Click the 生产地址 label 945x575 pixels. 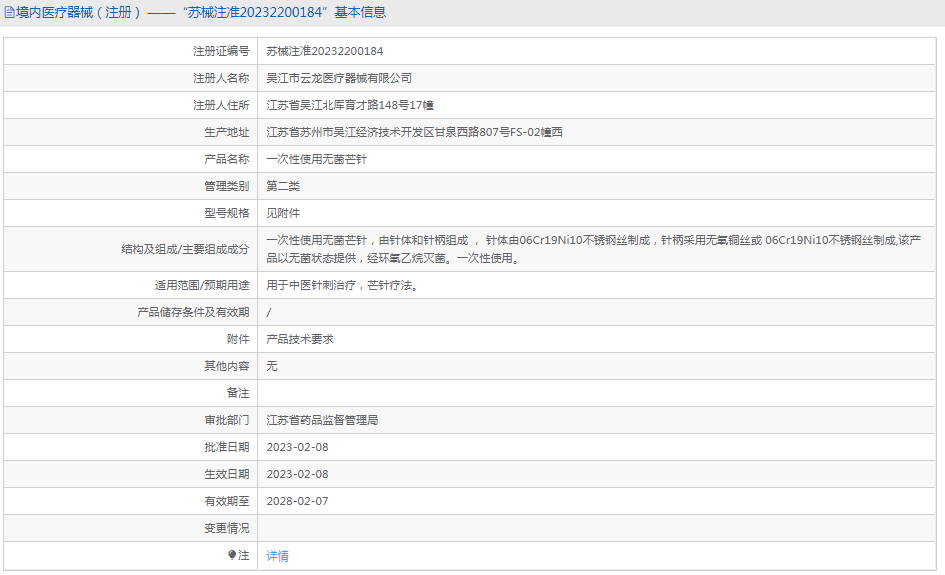[x=227, y=132]
